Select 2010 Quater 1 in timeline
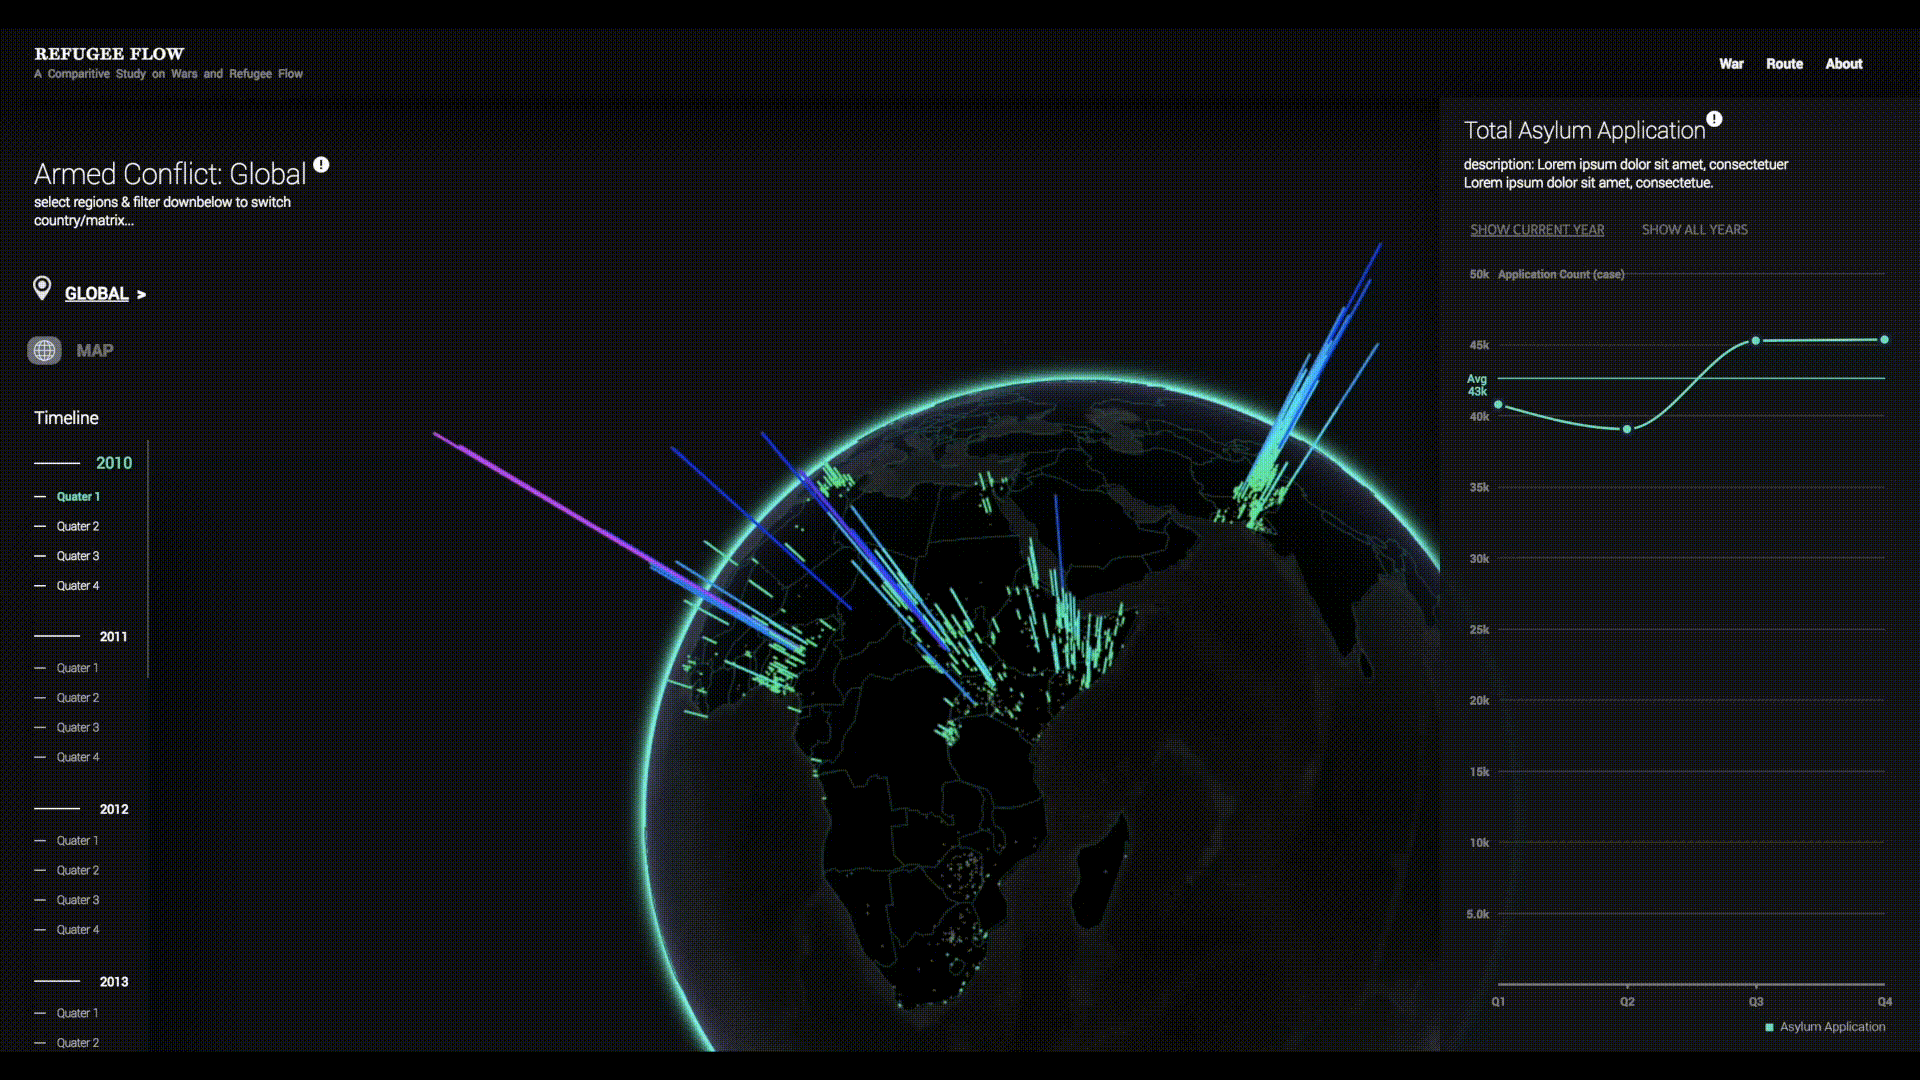1920x1080 pixels. [x=78, y=497]
